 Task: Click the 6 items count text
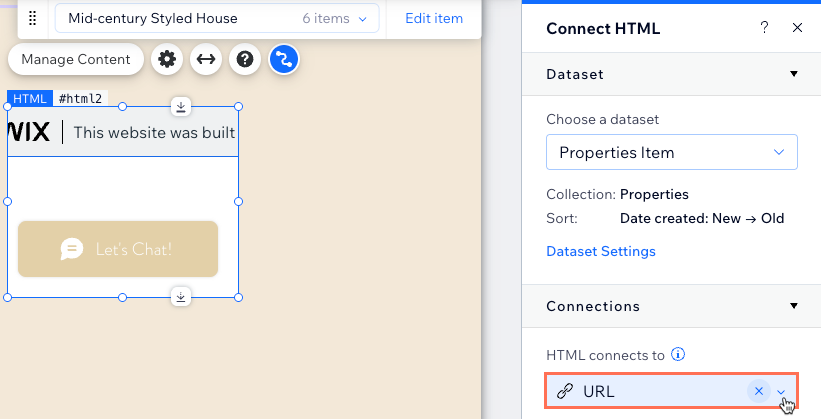coord(326,18)
